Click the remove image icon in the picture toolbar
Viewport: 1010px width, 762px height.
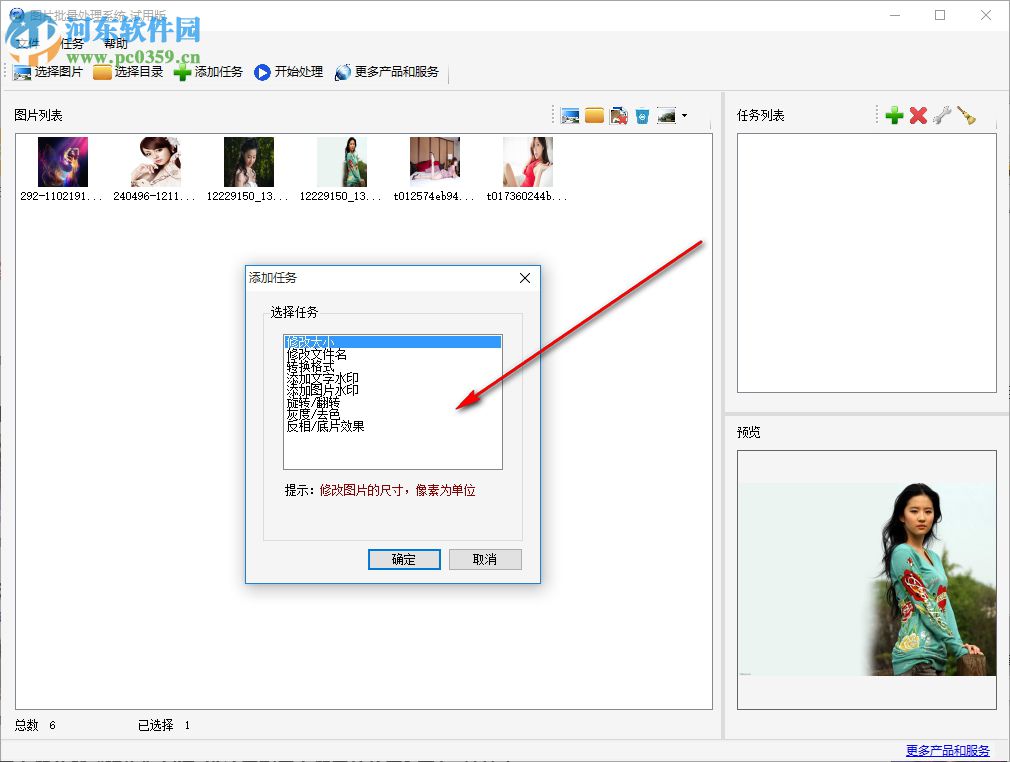pyautogui.click(x=618, y=115)
